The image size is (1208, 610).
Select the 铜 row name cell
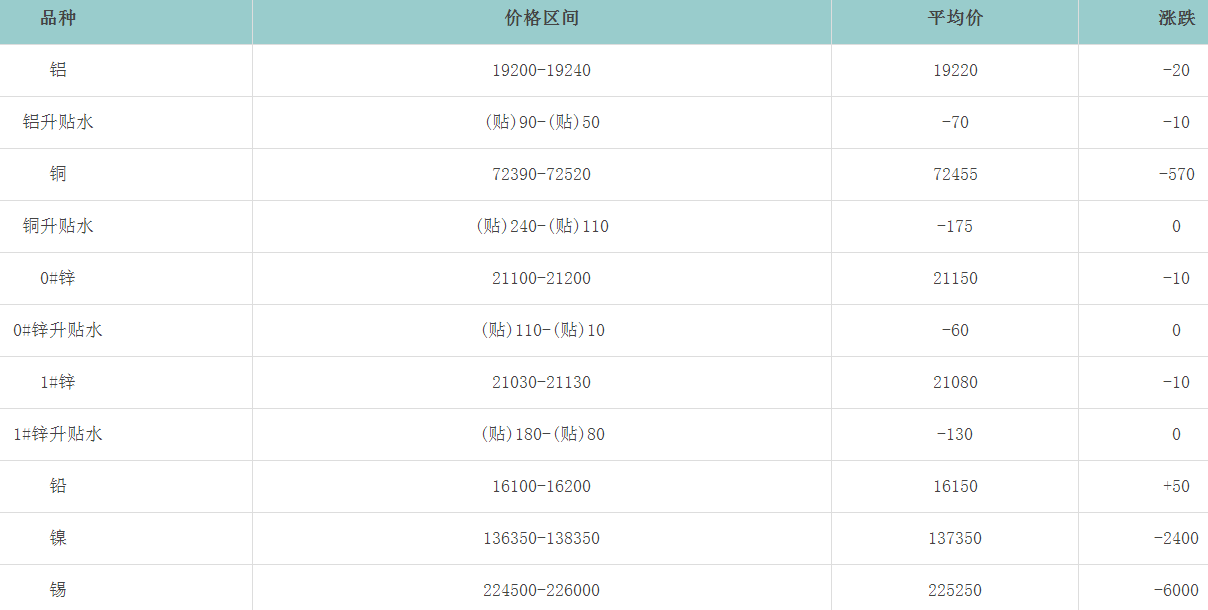click(x=58, y=174)
